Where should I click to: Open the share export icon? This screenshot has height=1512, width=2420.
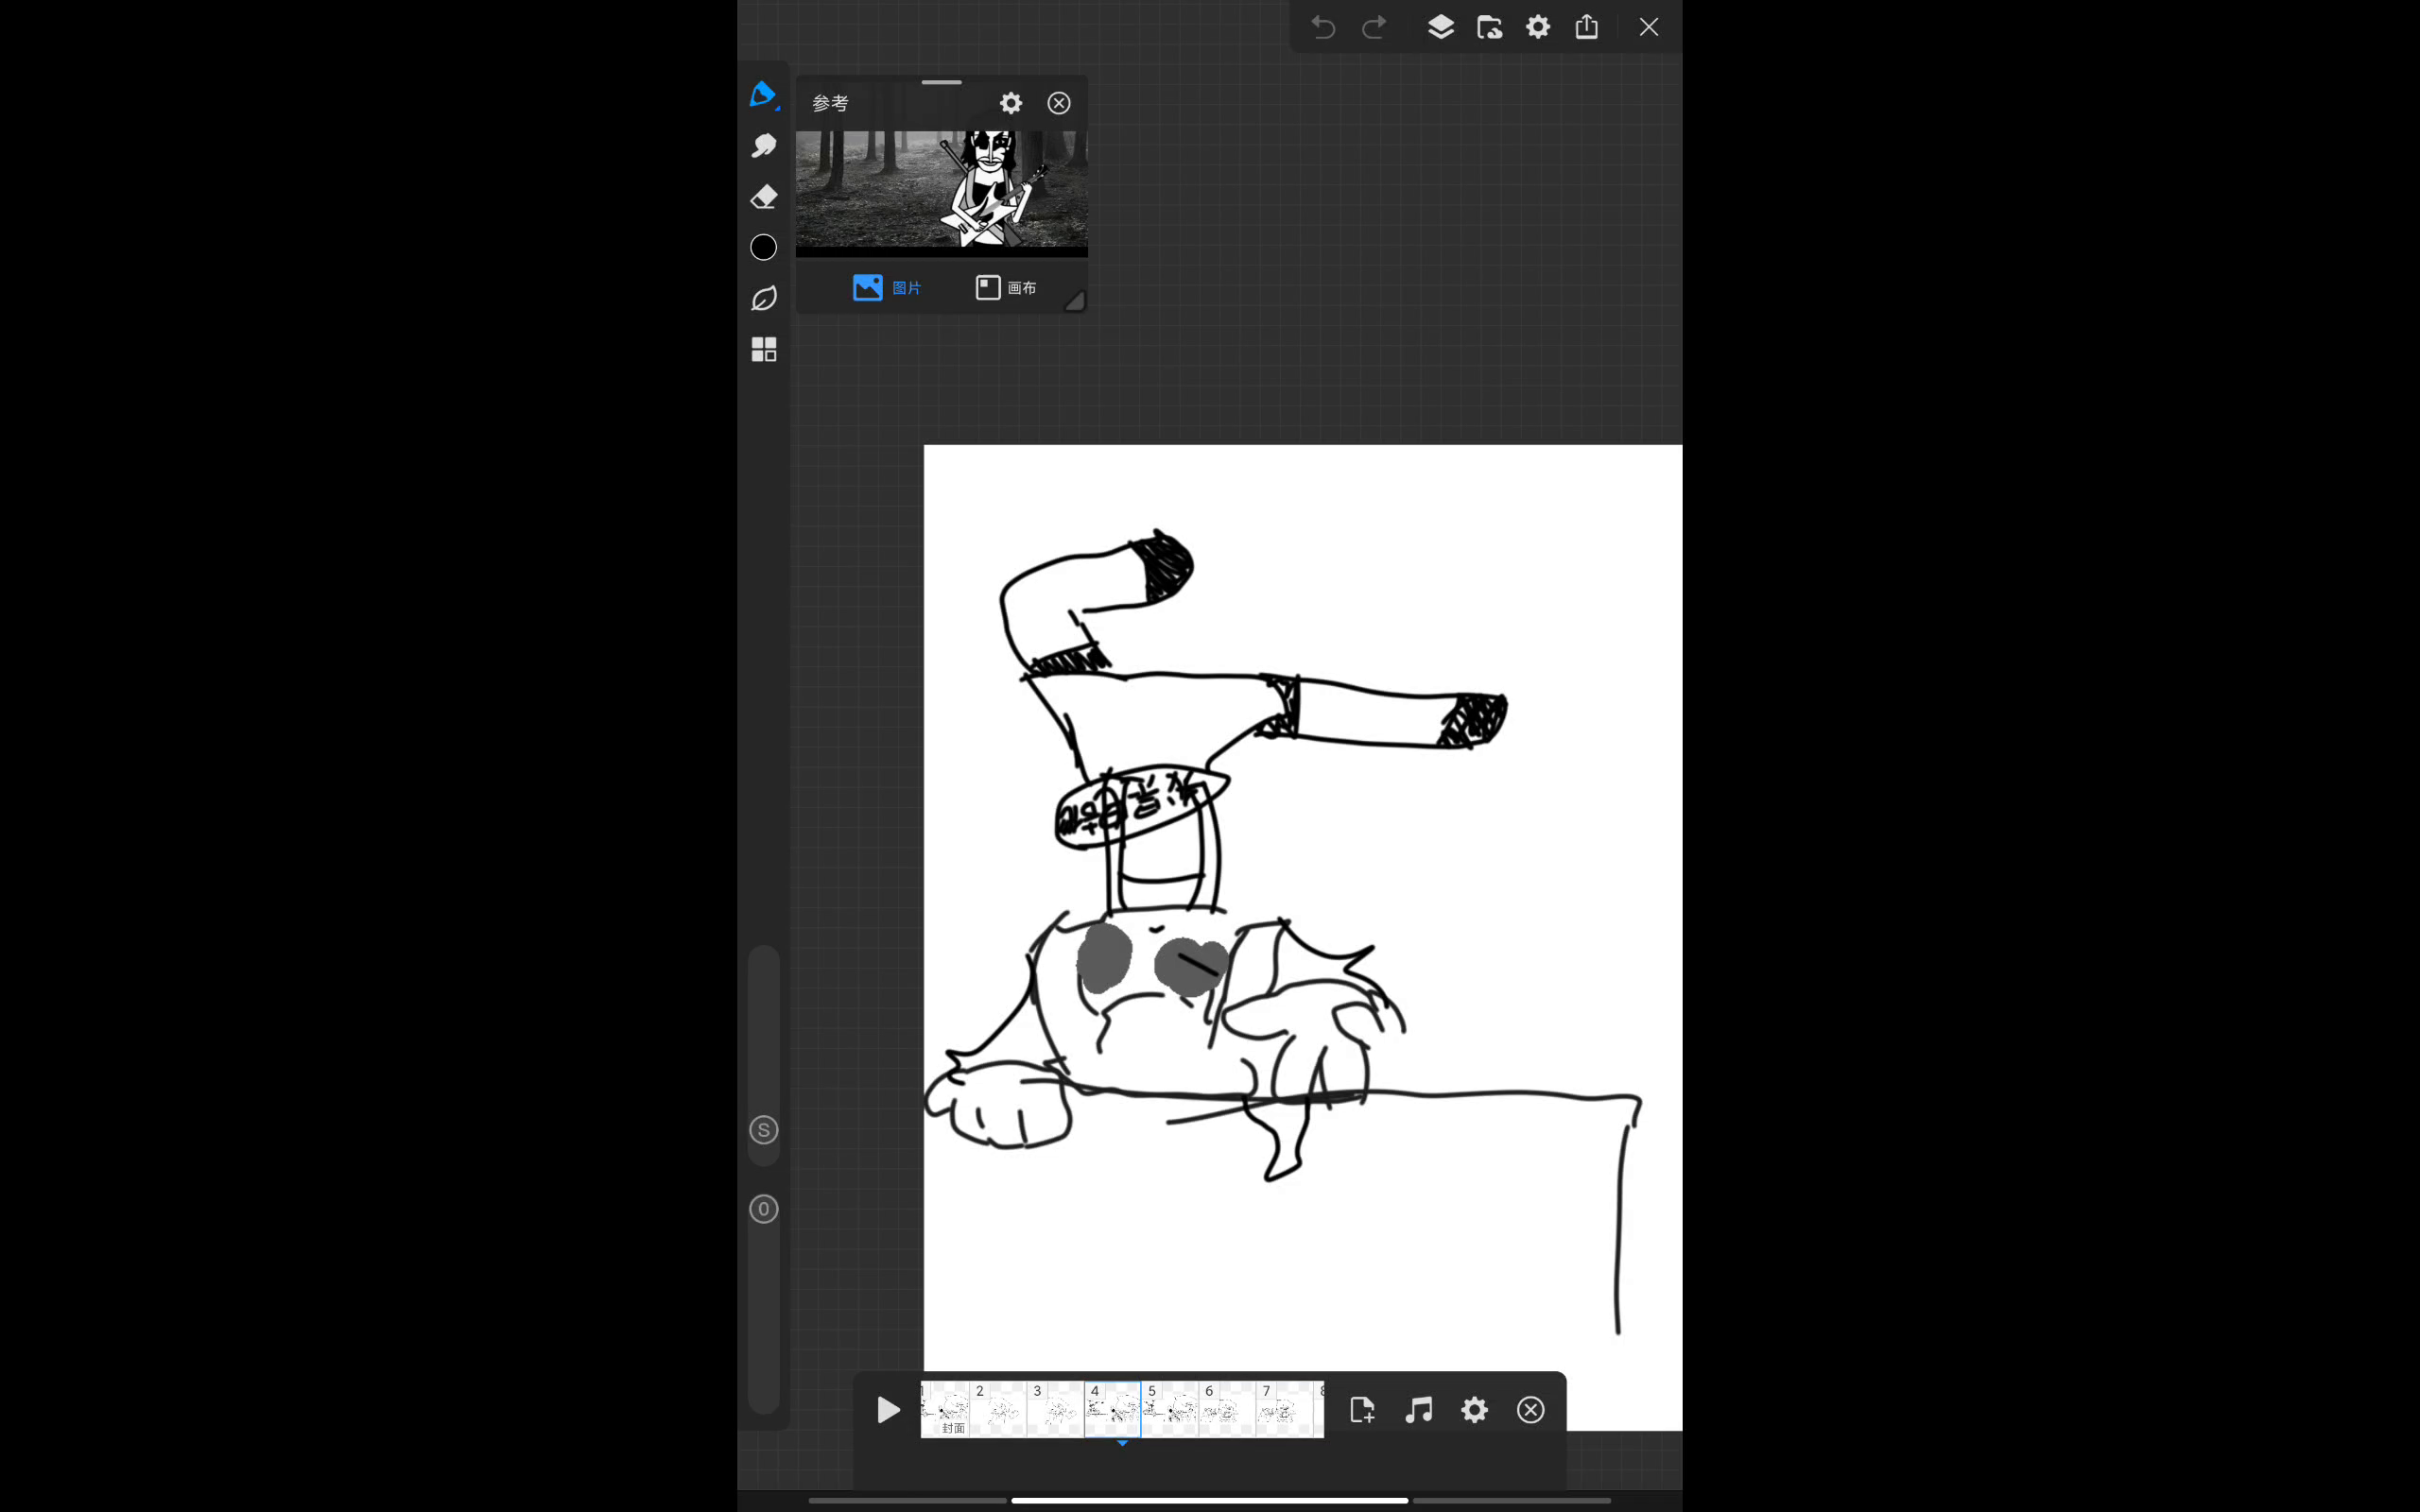click(x=1587, y=27)
